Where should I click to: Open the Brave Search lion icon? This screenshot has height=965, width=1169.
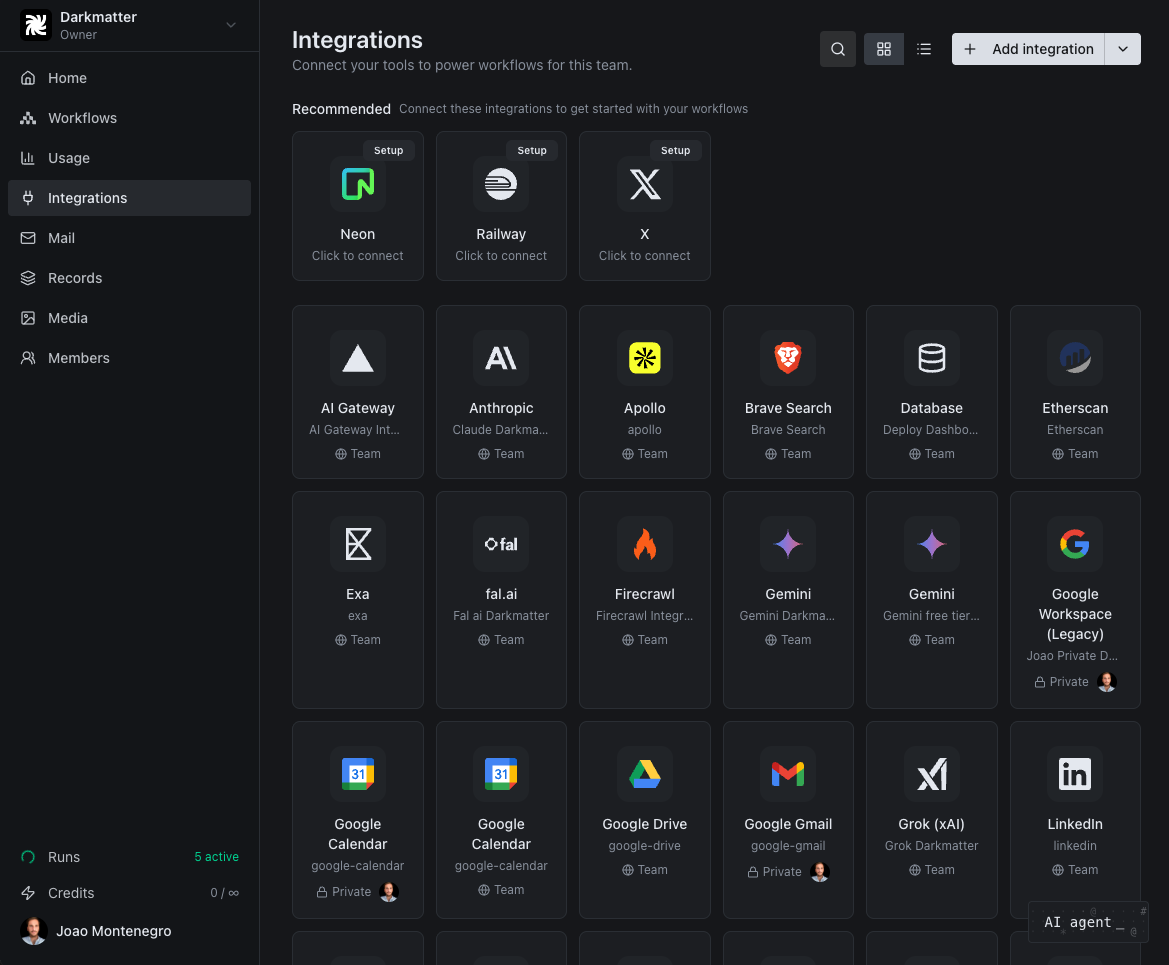(788, 358)
